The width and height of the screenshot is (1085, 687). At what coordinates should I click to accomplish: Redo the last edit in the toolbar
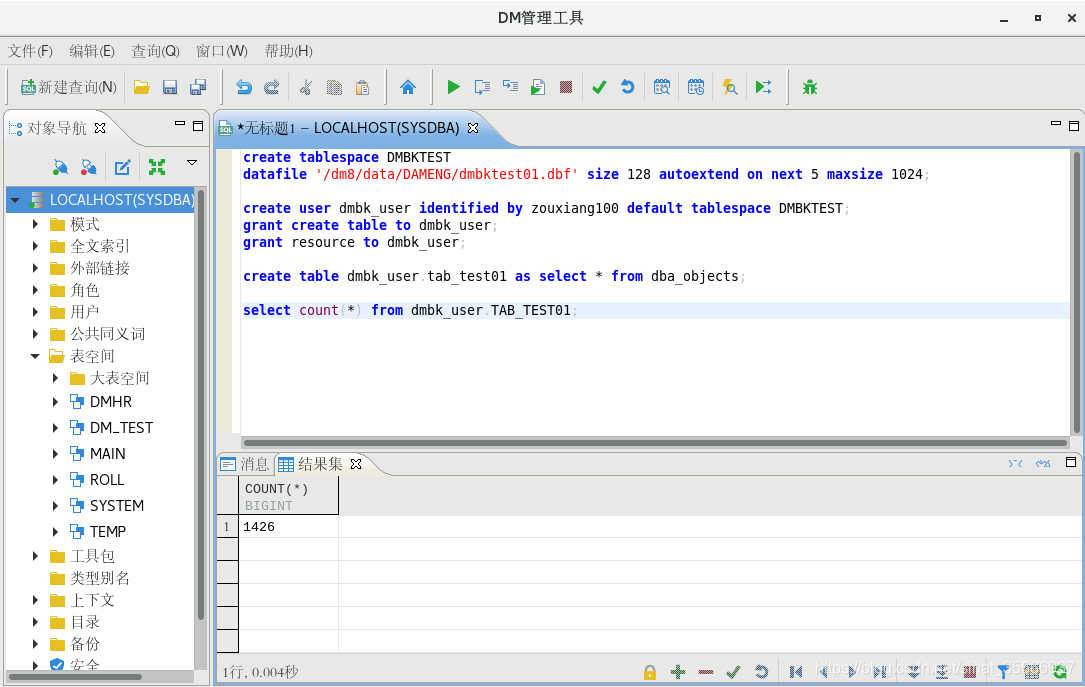pos(272,87)
